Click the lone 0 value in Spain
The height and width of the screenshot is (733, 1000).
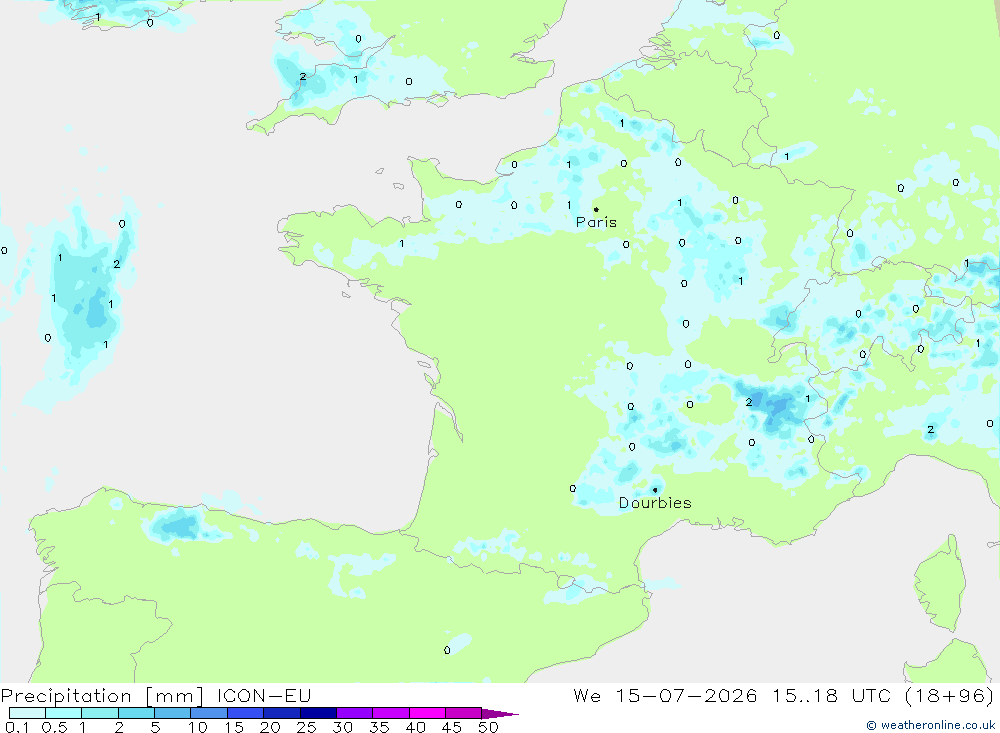pyautogui.click(x=447, y=650)
